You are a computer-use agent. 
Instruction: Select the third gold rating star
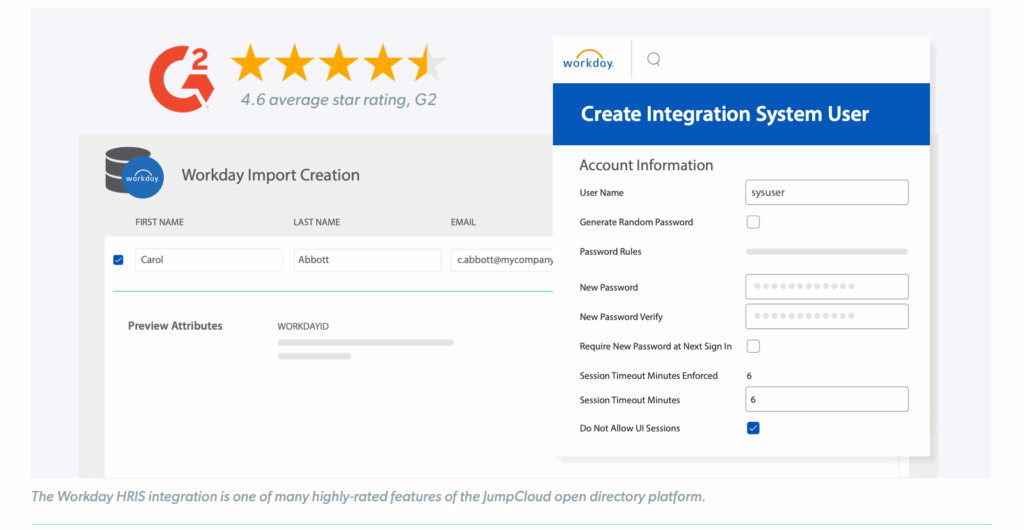338,63
